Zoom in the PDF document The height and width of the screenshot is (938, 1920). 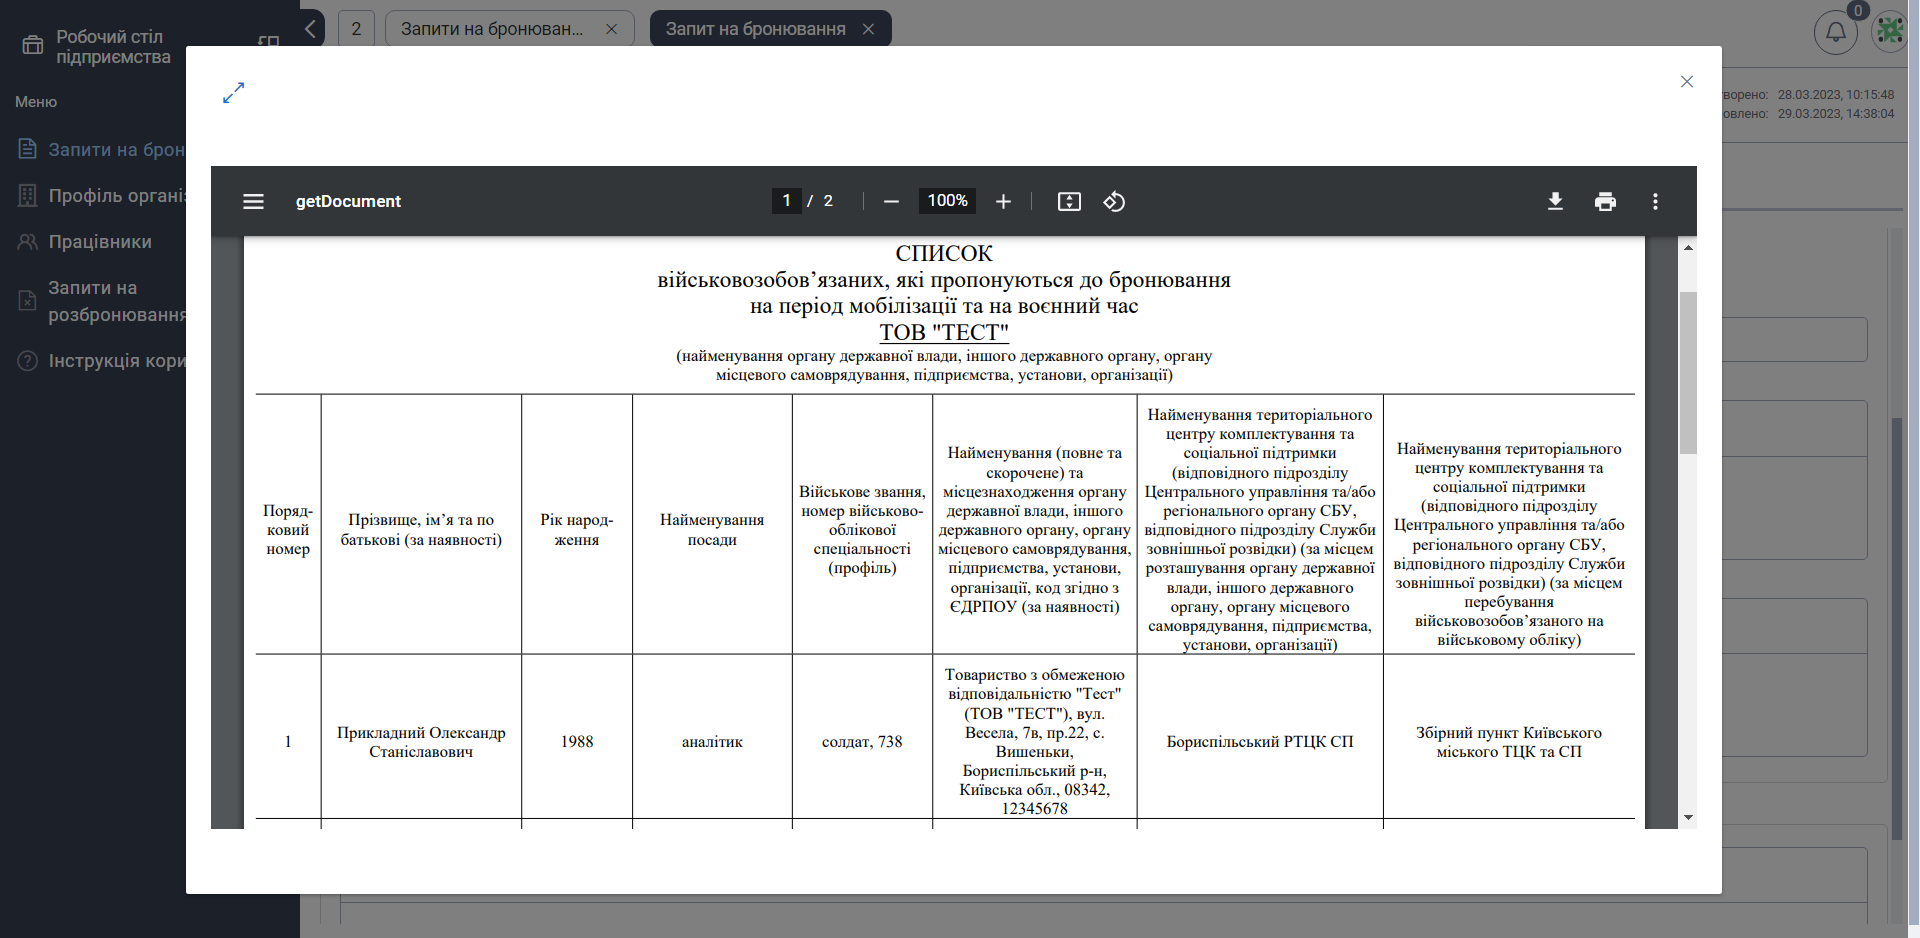1003,202
